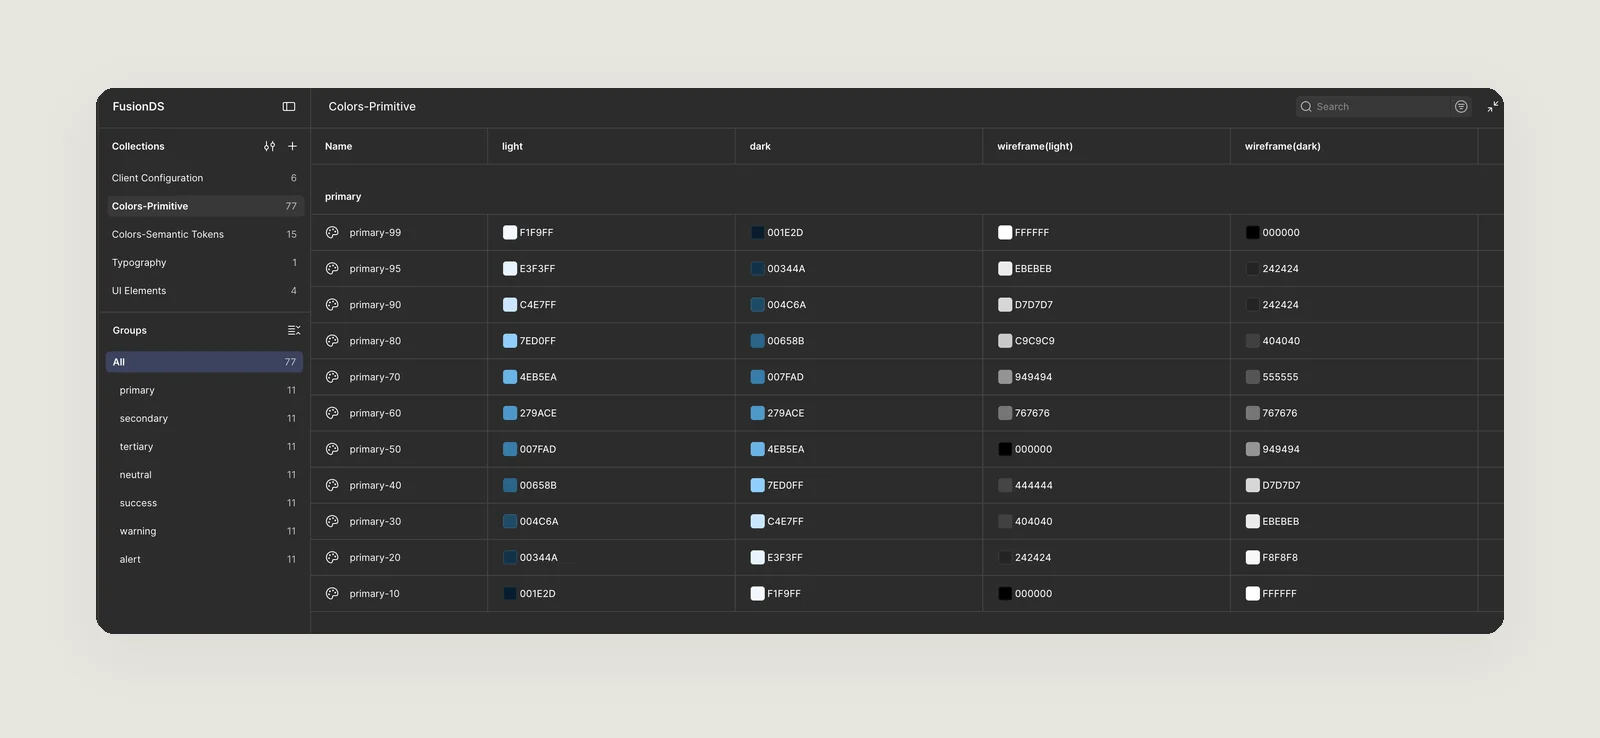This screenshot has width=1600, height=738.
Task: Open collection settings sliders icon
Action: pos(269,146)
